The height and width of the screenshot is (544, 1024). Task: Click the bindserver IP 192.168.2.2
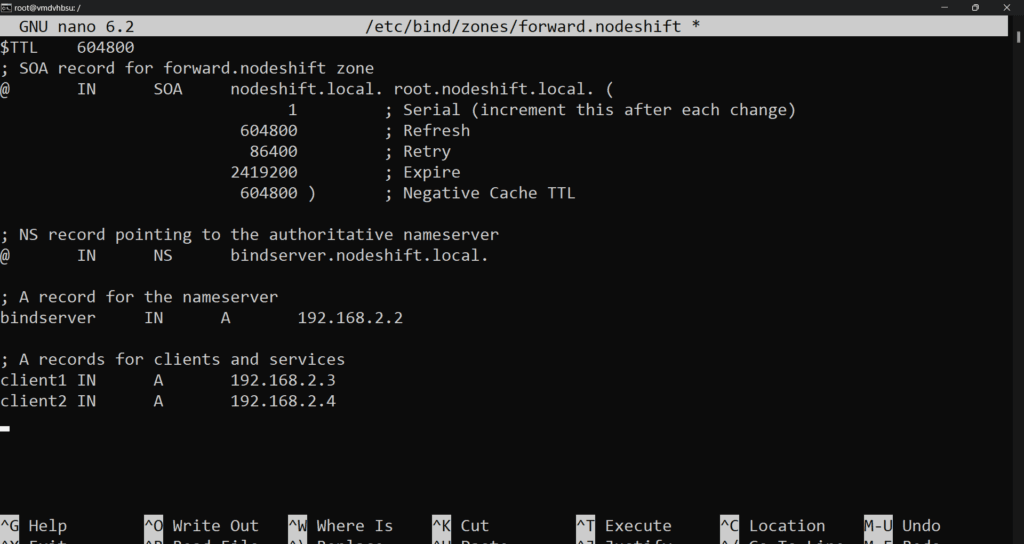[350, 318]
